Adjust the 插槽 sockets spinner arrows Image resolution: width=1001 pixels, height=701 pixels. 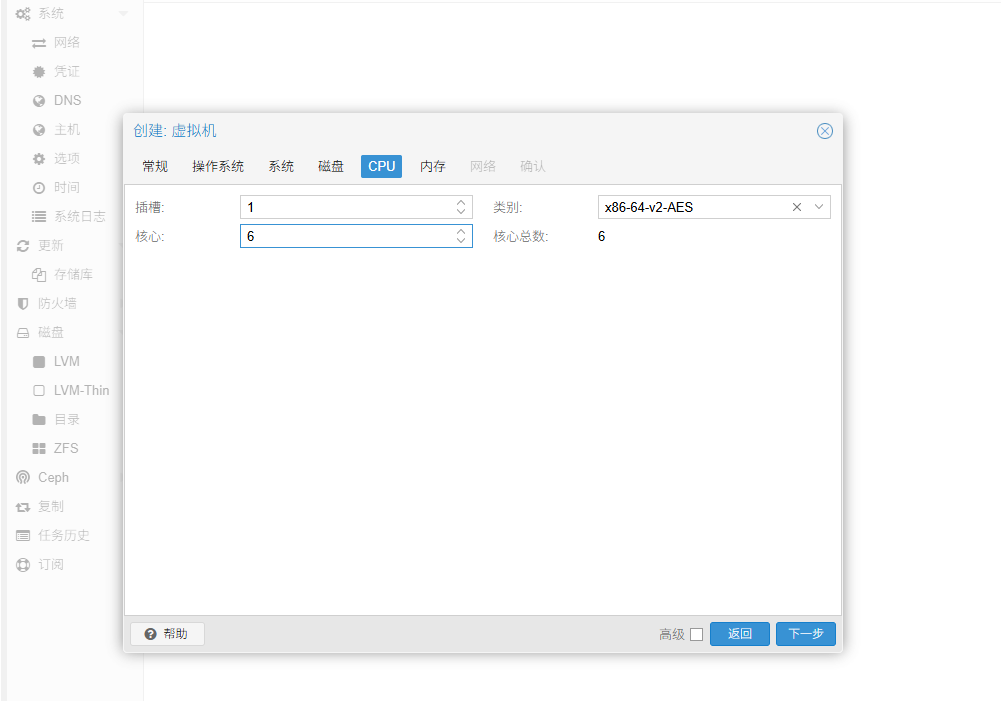461,207
